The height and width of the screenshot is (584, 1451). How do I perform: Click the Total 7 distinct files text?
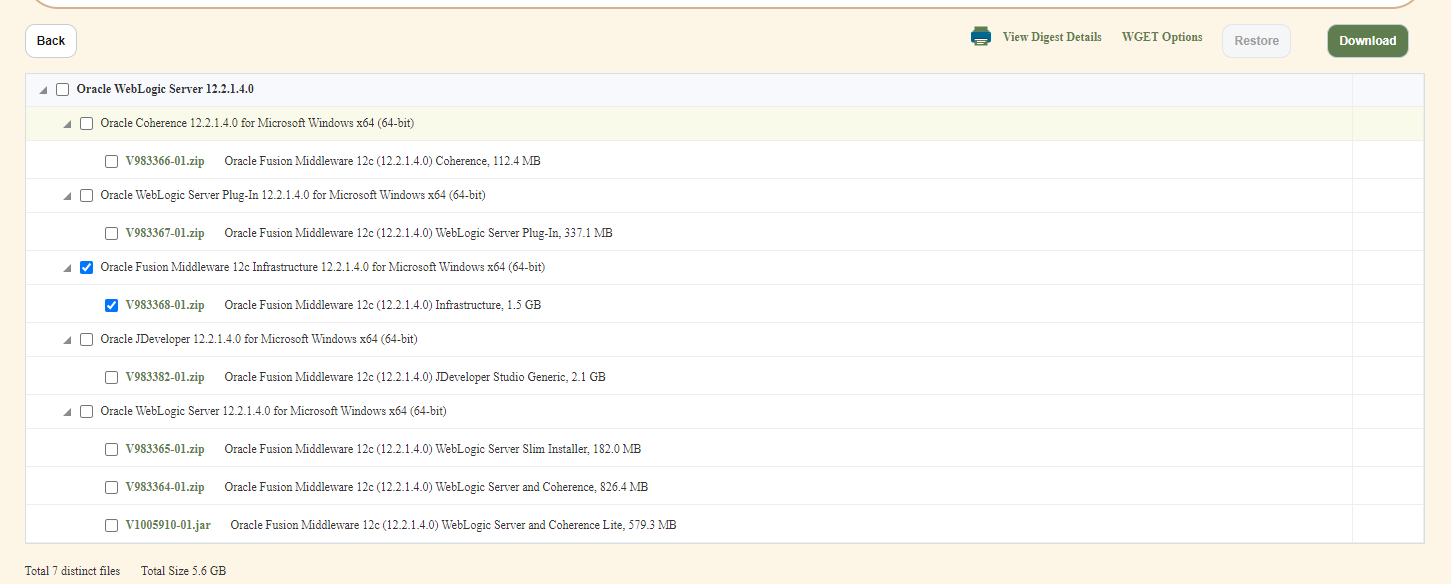pos(72,571)
